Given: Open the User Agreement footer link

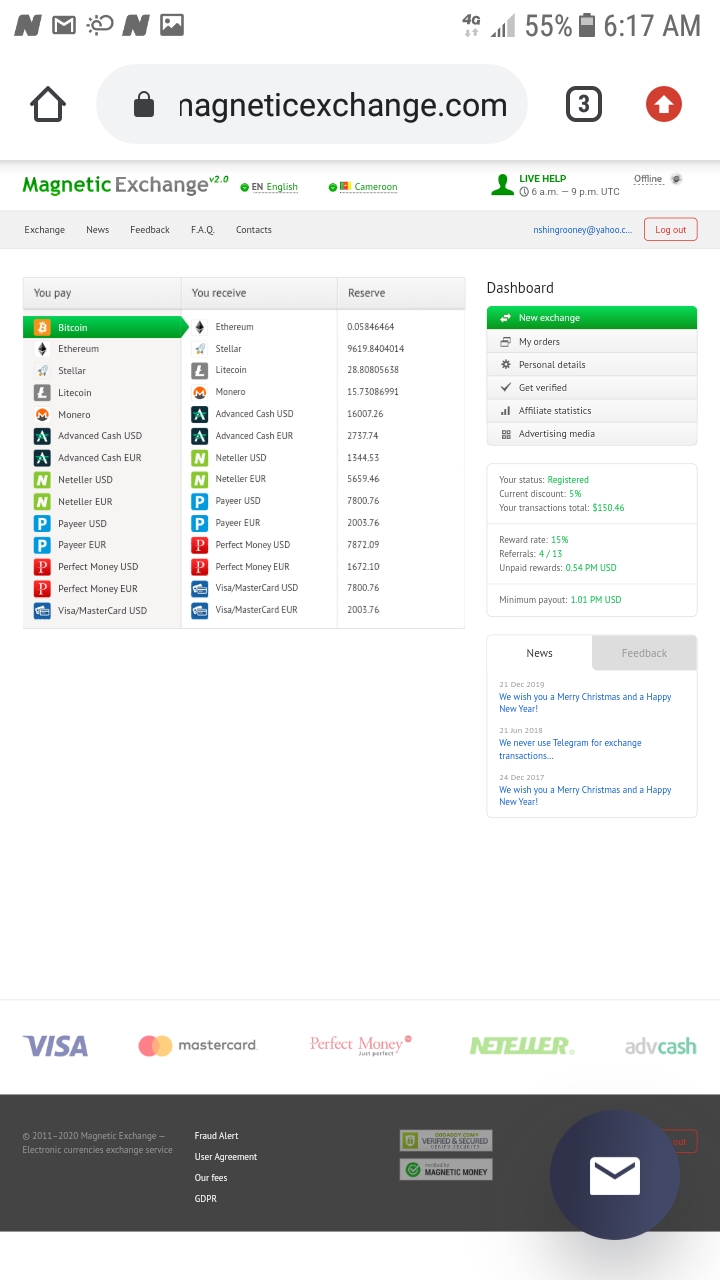Looking at the screenshot, I should point(226,1157).
